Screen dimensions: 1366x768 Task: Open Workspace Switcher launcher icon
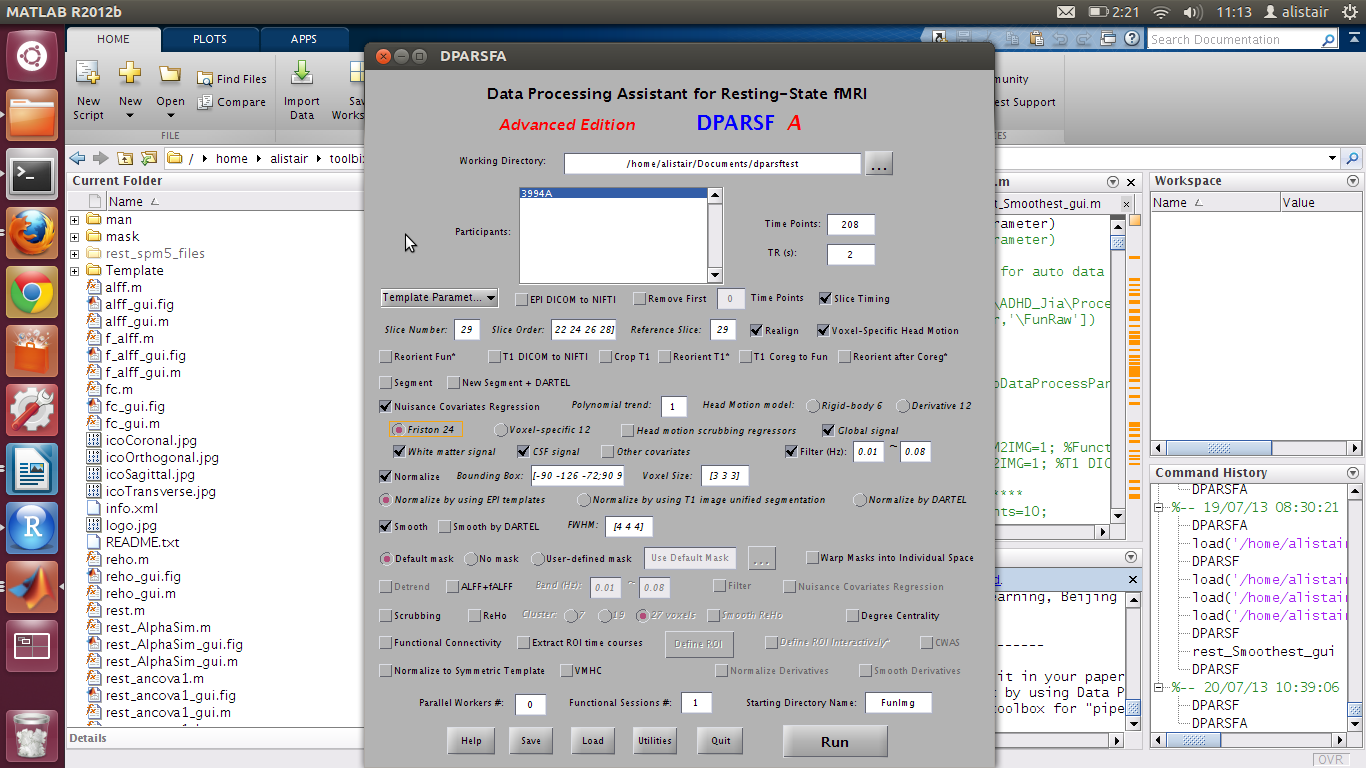(32, 647)
